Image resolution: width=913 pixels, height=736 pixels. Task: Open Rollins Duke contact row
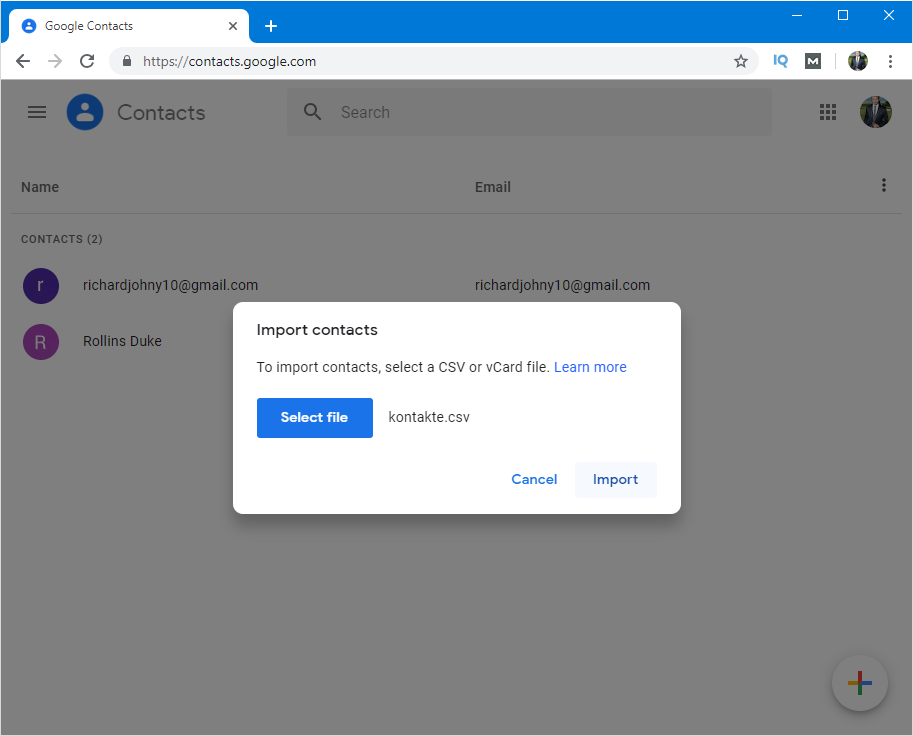[x=122, y=342]
